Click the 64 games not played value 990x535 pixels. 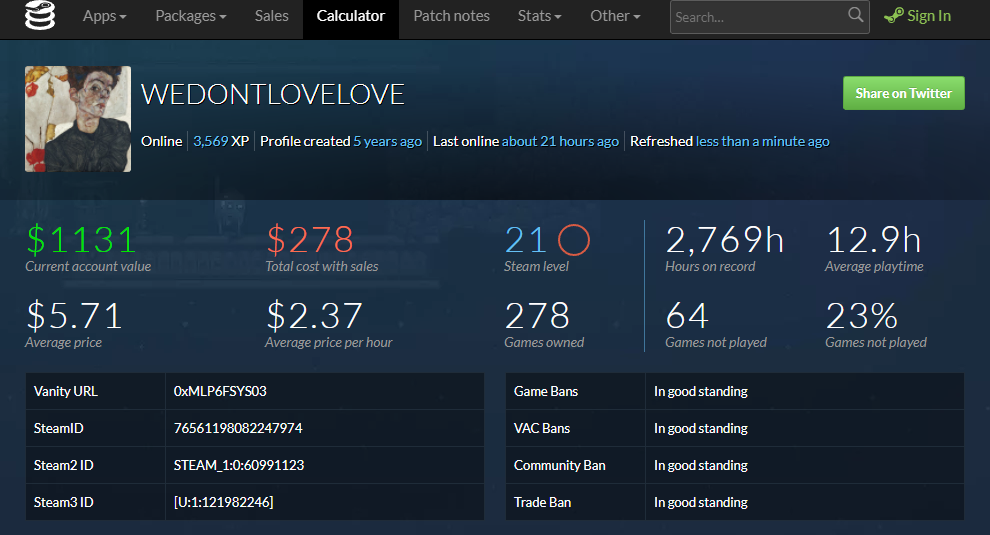[687, 316]
